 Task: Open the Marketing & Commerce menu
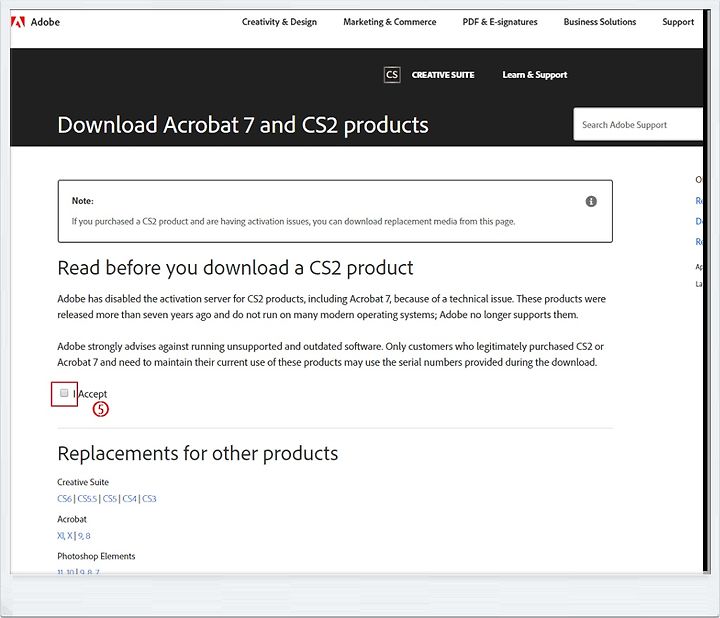pyautogui.click(x=389, y=22)
